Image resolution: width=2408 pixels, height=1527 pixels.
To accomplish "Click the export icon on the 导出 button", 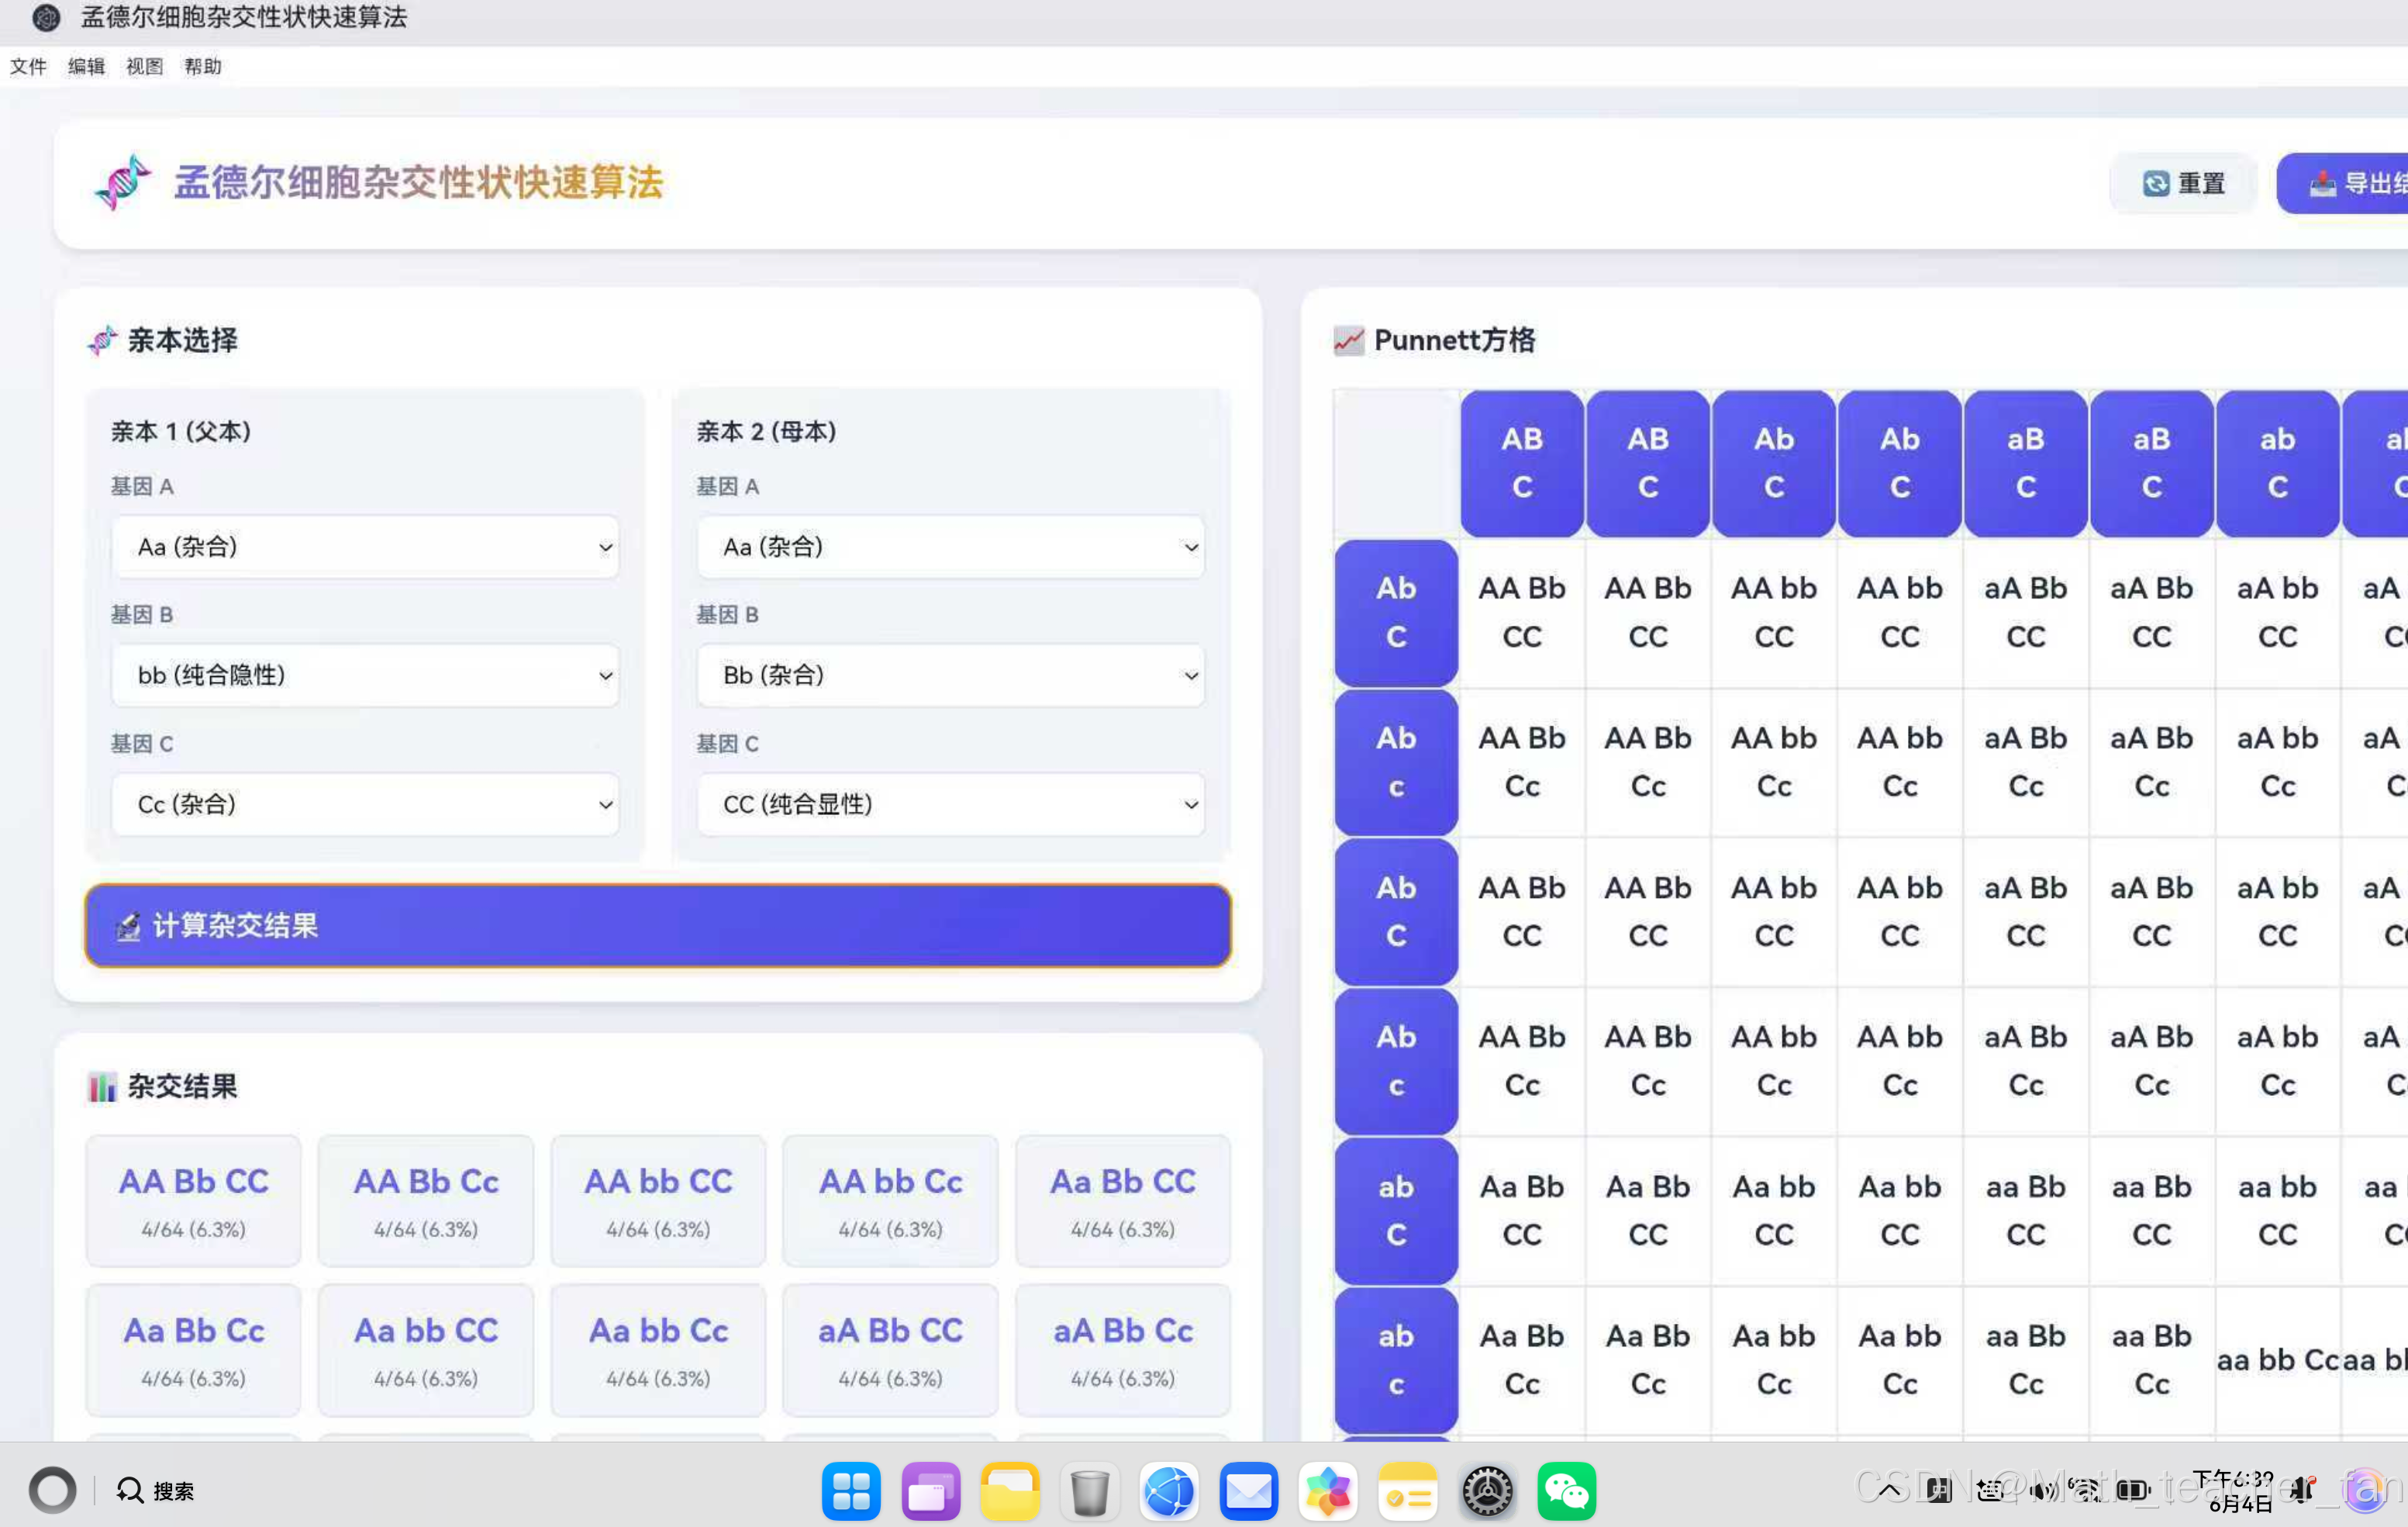I will tap(2322, 184).
